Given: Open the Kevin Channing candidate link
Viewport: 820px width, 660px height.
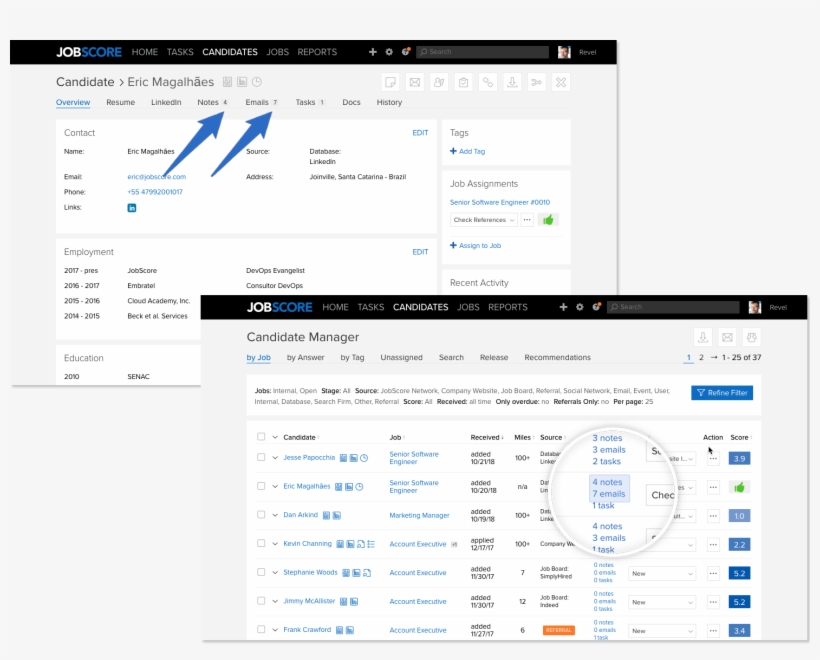Looking at the screenshot, I should click(308, 544).
